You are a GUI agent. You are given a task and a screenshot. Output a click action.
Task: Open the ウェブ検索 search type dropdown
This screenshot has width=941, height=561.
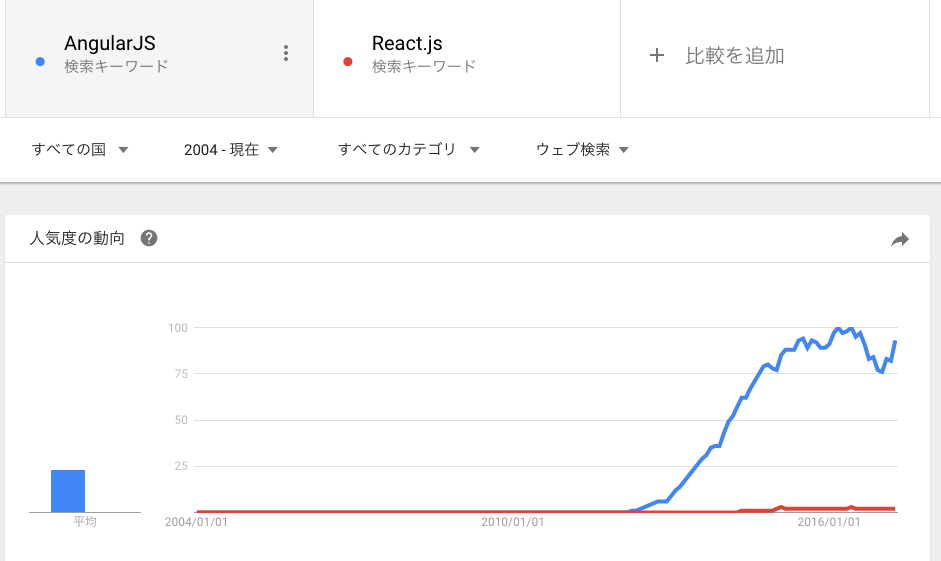point(582,149)
